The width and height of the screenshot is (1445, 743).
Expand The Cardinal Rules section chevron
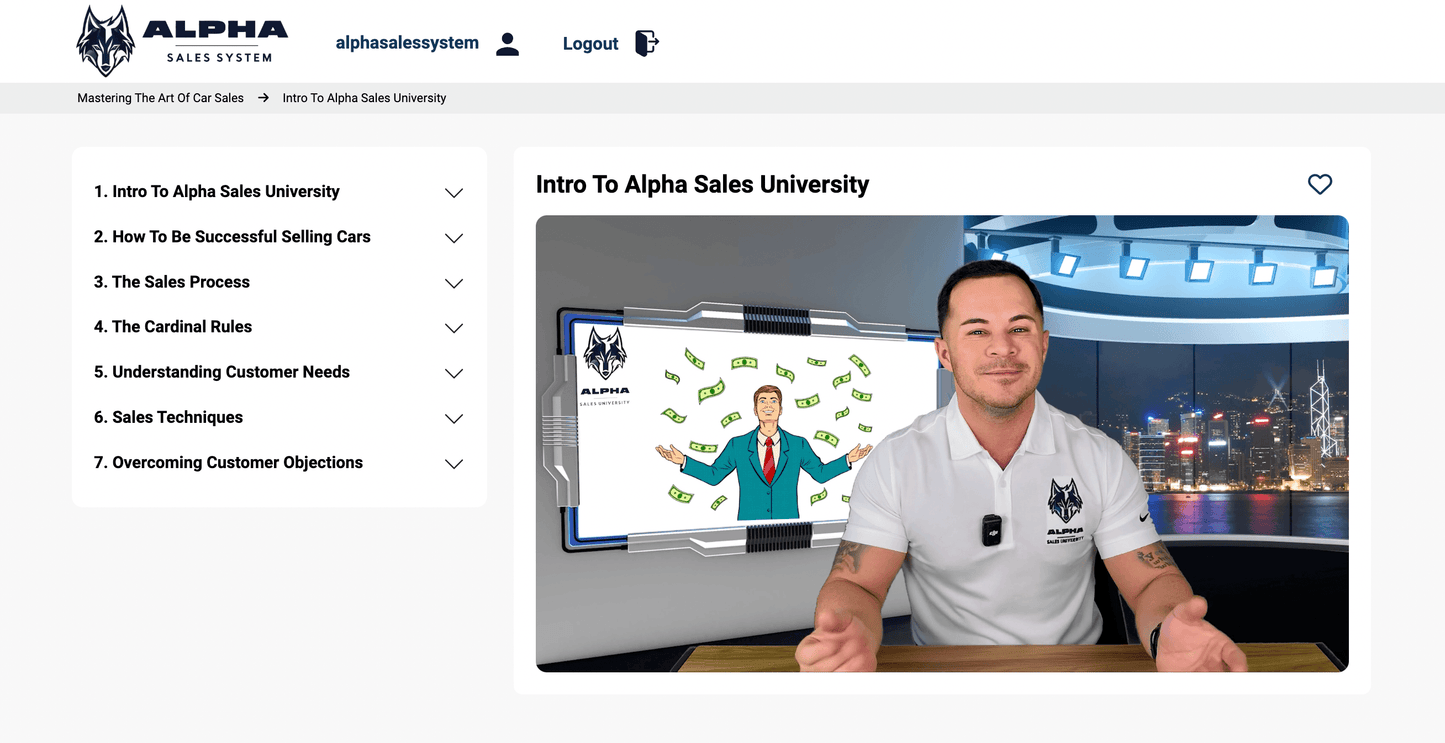pos(454,328)
